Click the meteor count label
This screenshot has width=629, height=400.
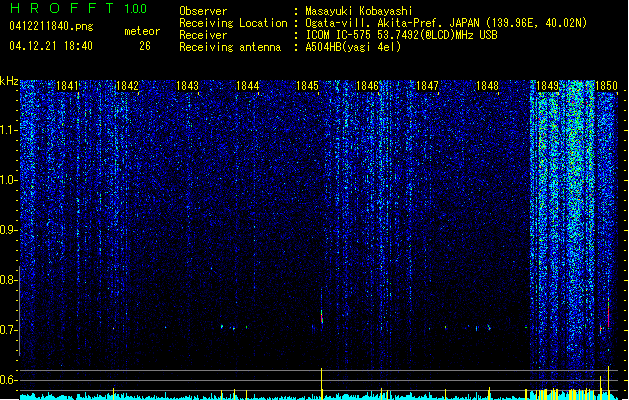[x=142, y=31]
